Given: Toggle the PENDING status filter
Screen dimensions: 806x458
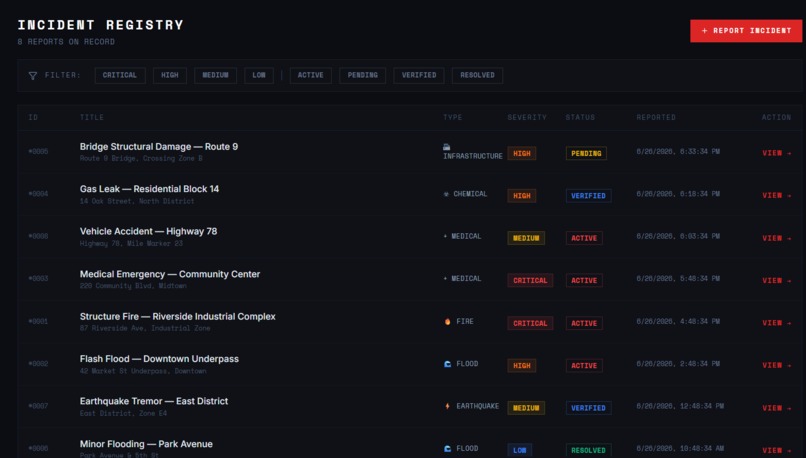Looking at the screenshot, I should tap(362, 75).
